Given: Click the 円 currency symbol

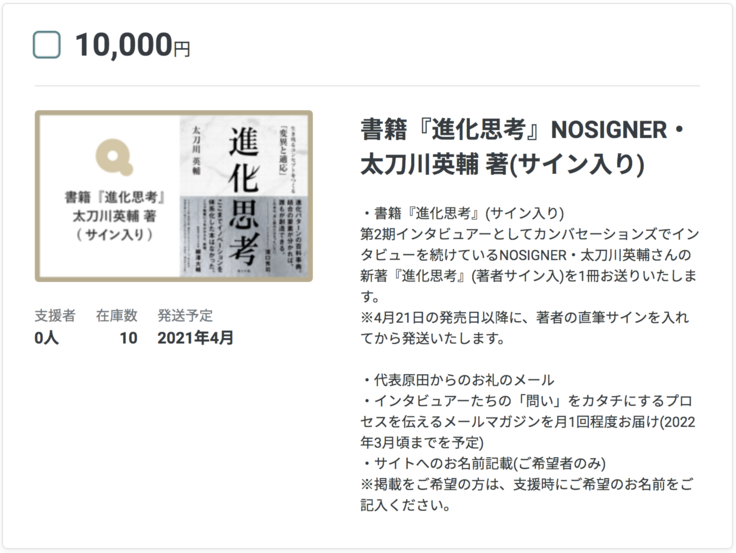Looking at the screenshot, I should click(182, 49).
